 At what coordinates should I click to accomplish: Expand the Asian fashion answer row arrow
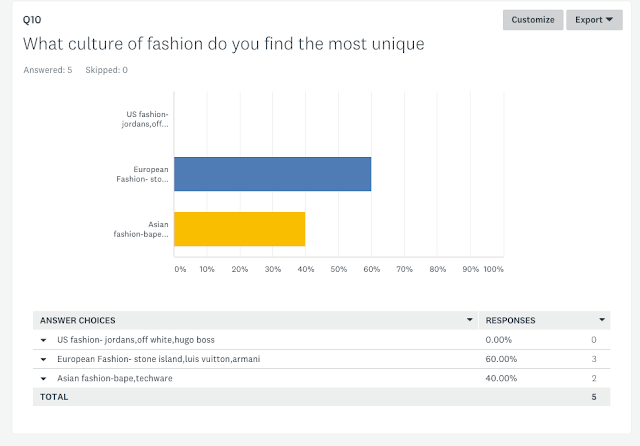tap(44, 378)
